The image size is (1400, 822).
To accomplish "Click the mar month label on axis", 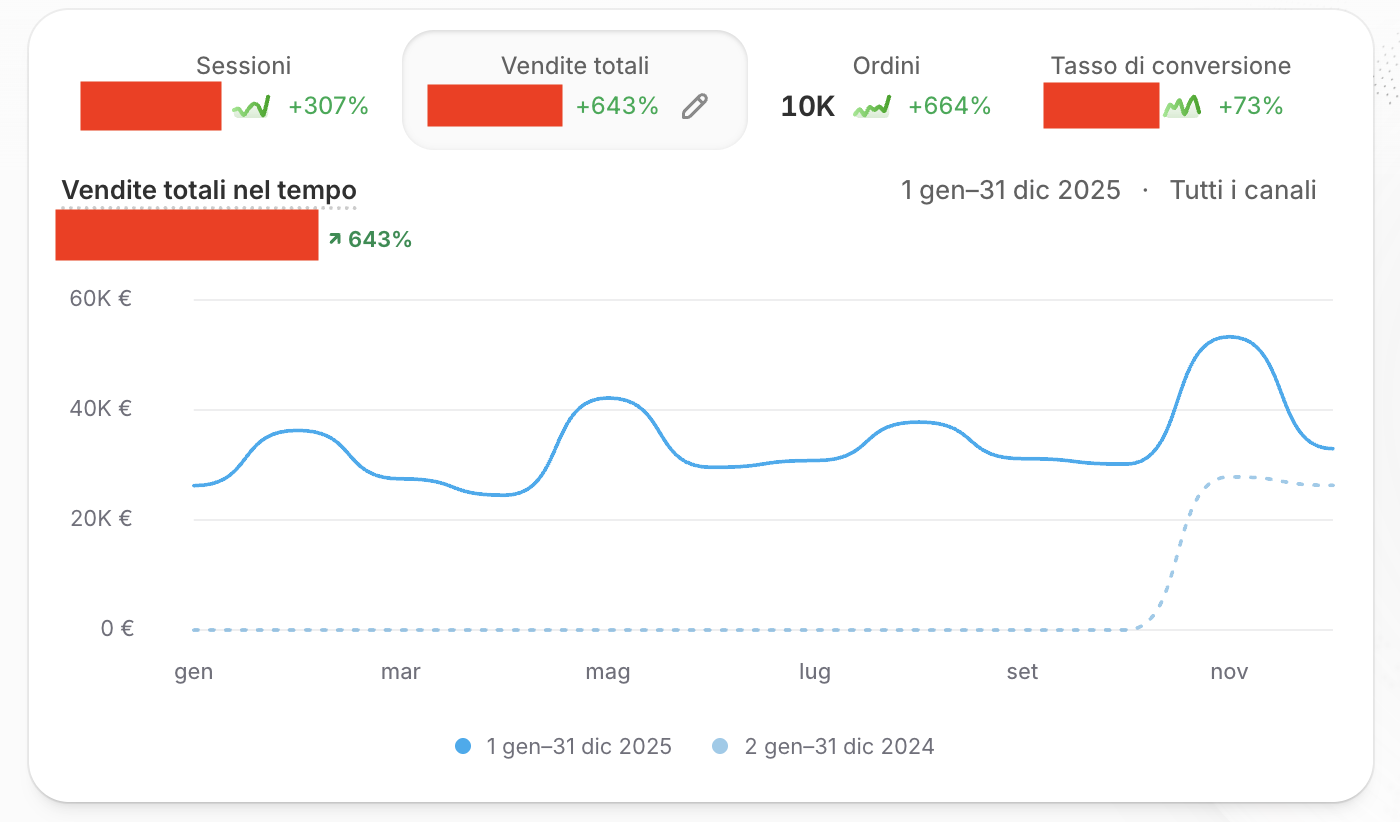I will pos(401,672).
